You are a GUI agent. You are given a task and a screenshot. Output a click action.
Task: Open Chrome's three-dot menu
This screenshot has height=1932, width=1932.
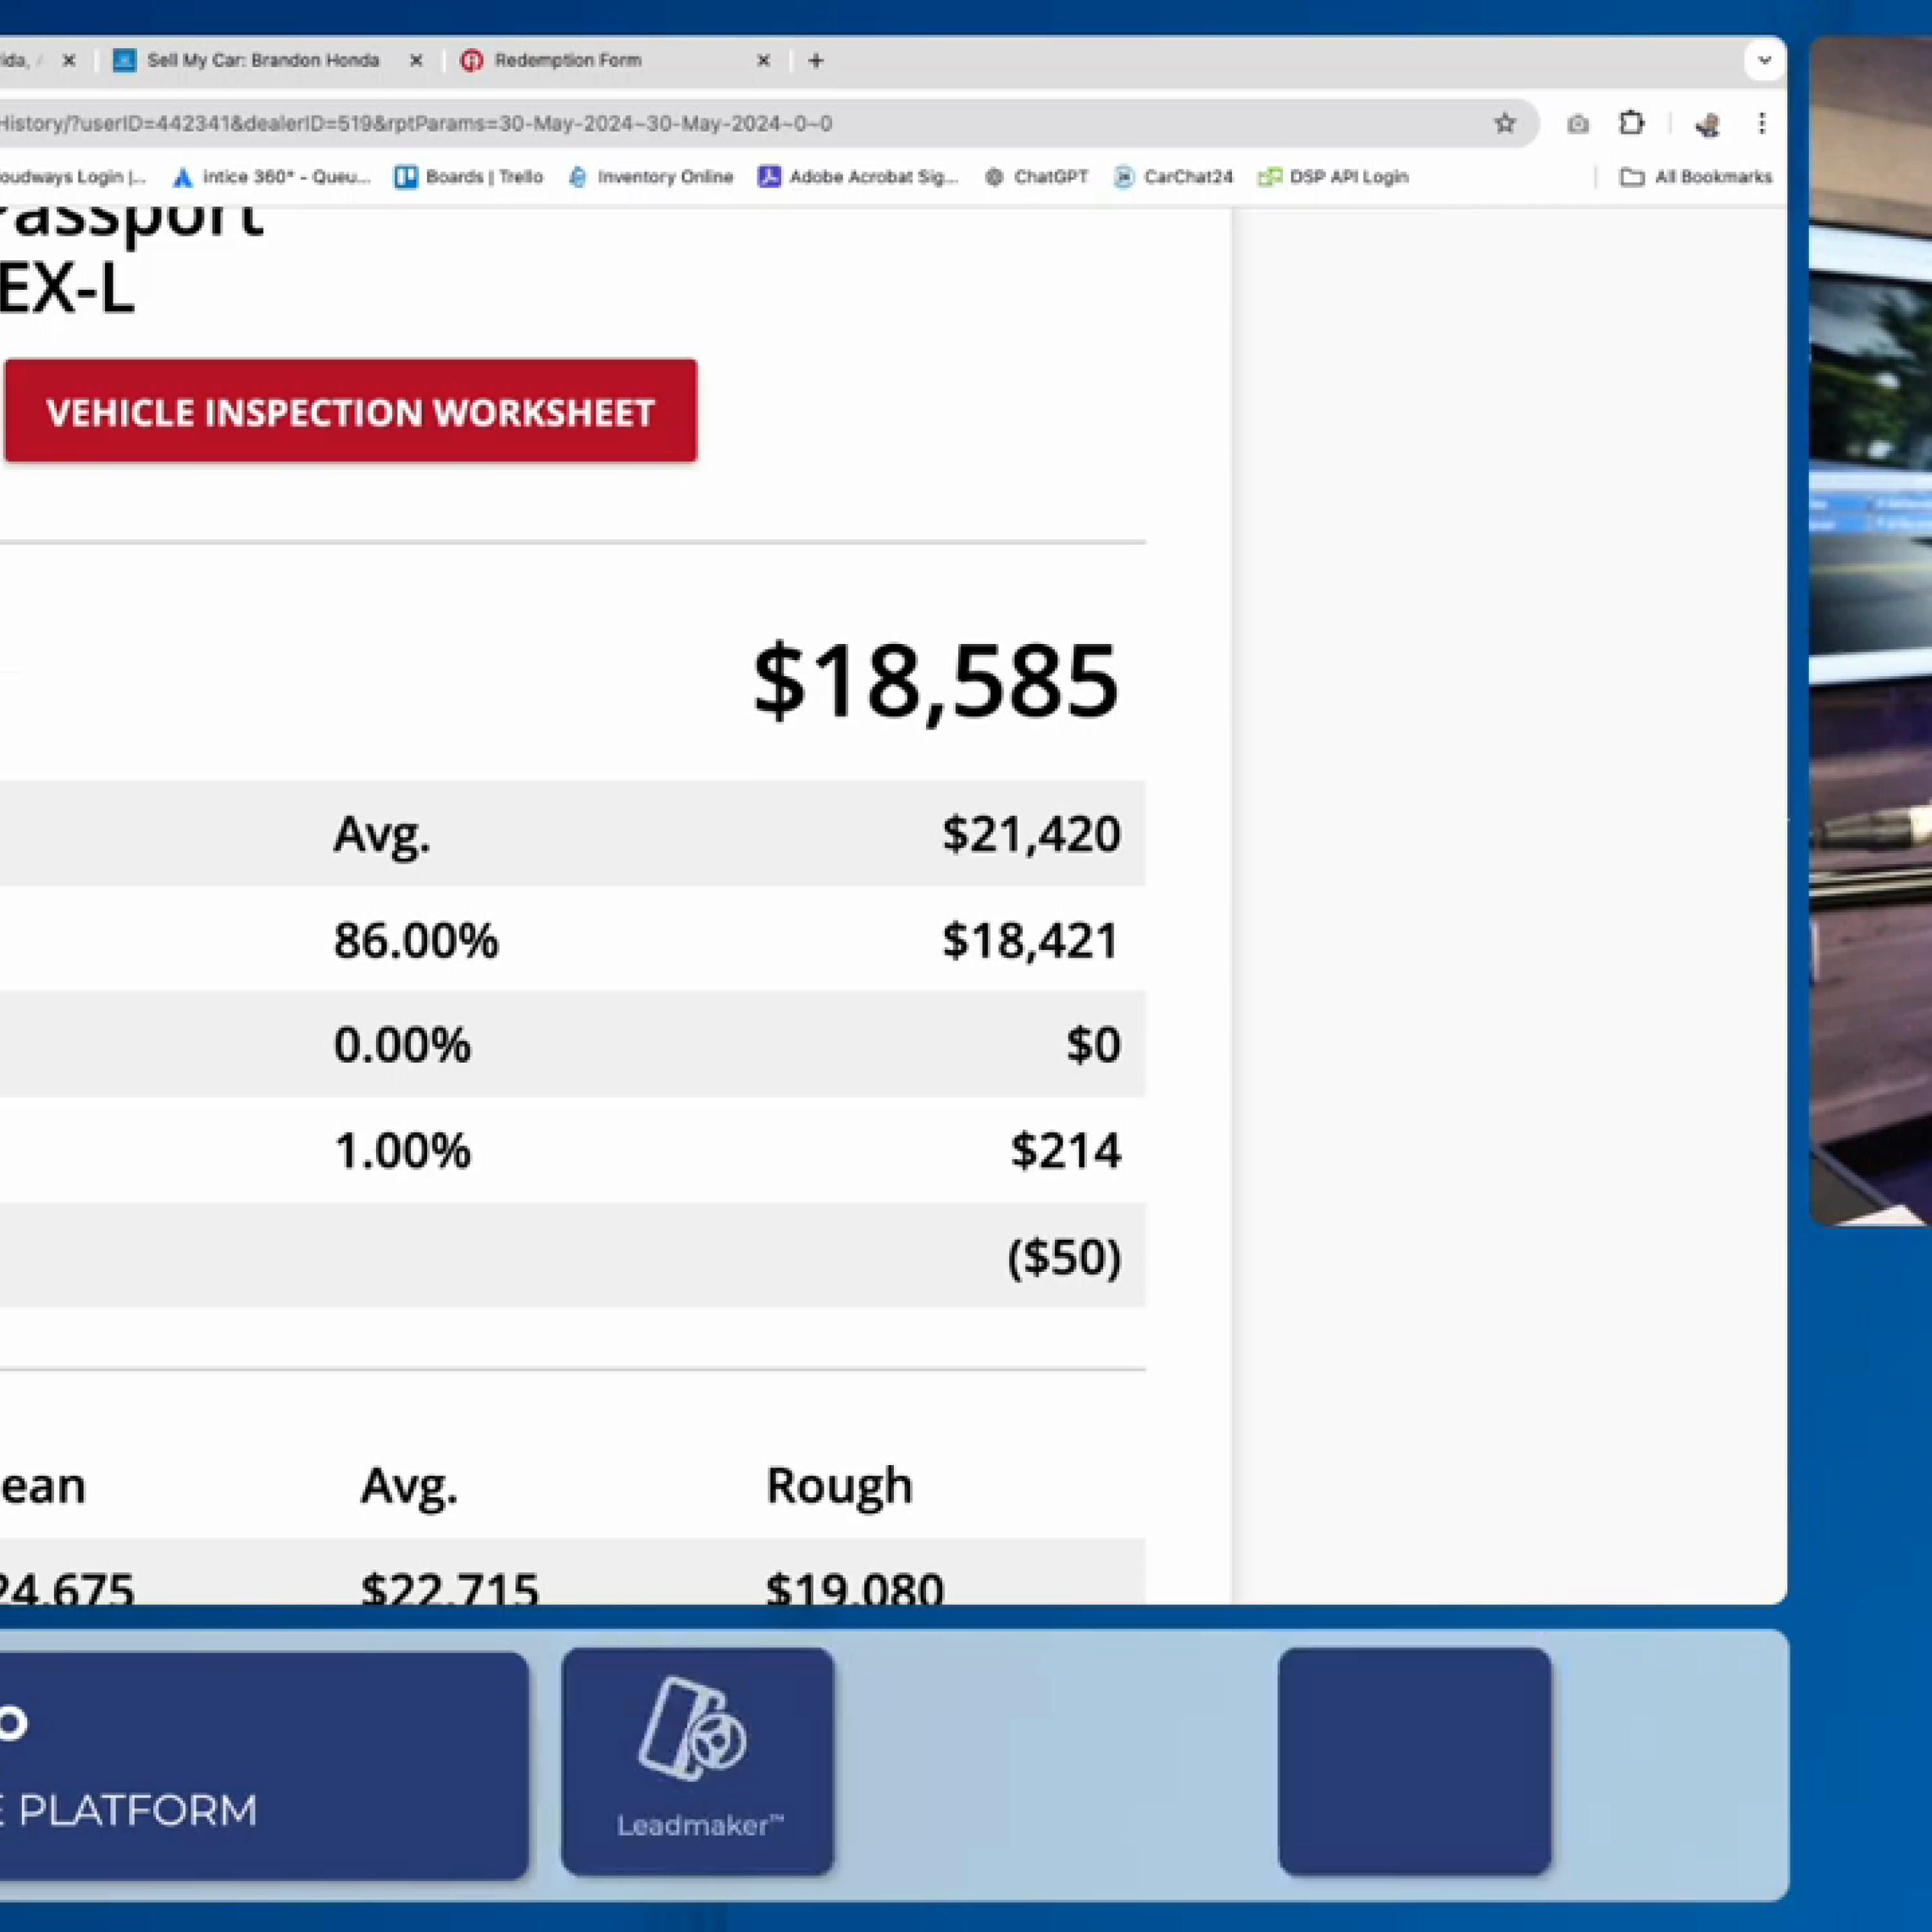1761,123
